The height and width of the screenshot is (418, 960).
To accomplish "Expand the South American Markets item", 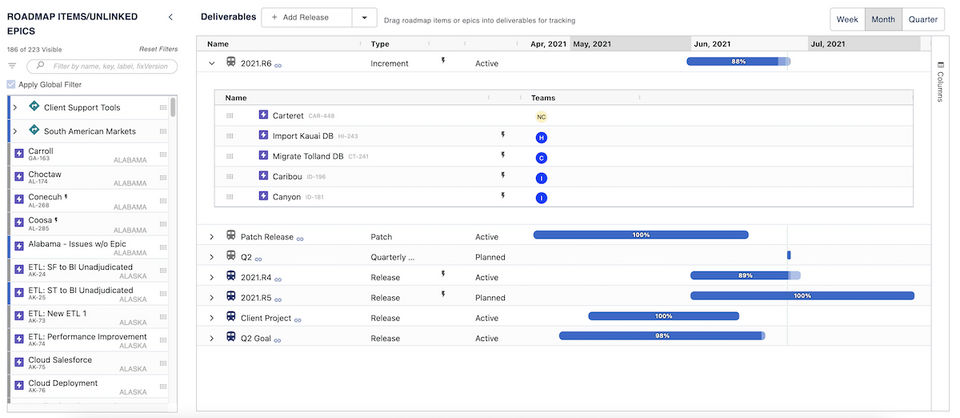I will (15, 131).
